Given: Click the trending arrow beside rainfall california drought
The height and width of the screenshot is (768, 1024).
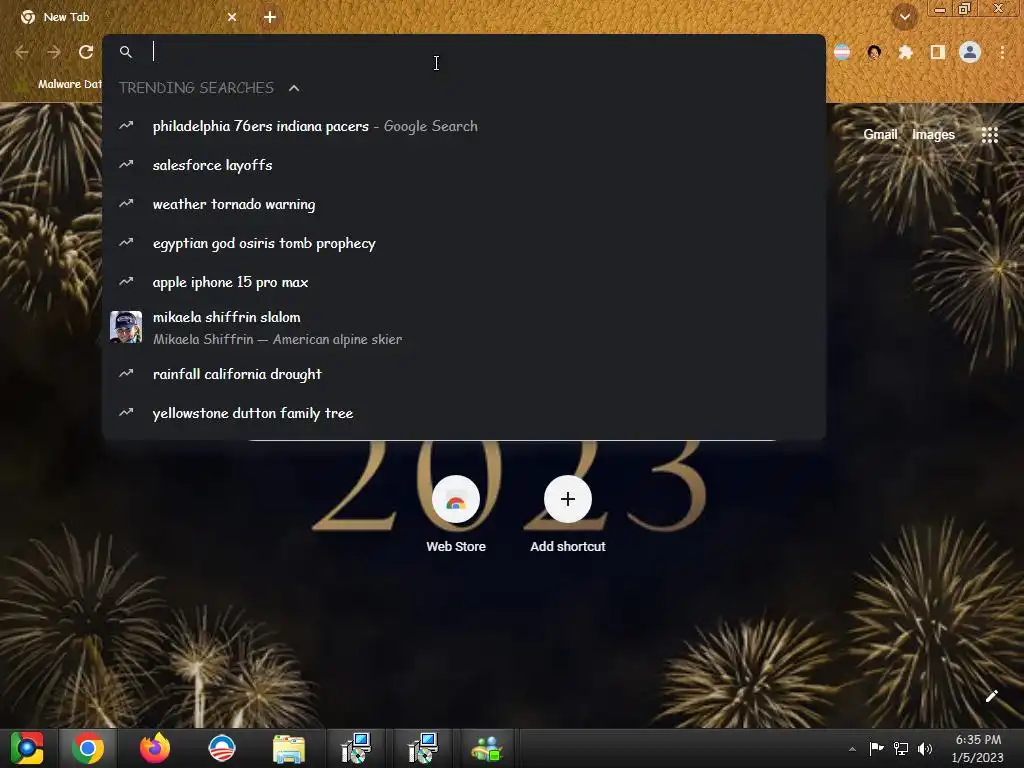Looking at the screenshot, I should coord(126,374).
